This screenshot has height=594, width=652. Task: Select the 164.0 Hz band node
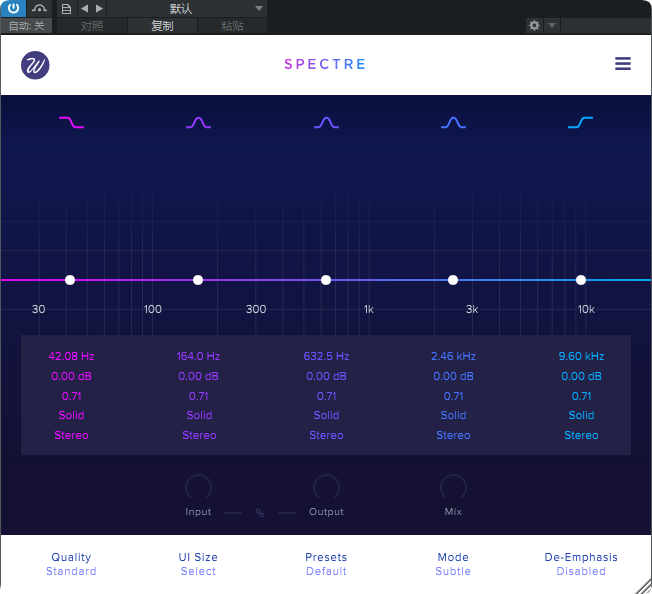(198, 280)
